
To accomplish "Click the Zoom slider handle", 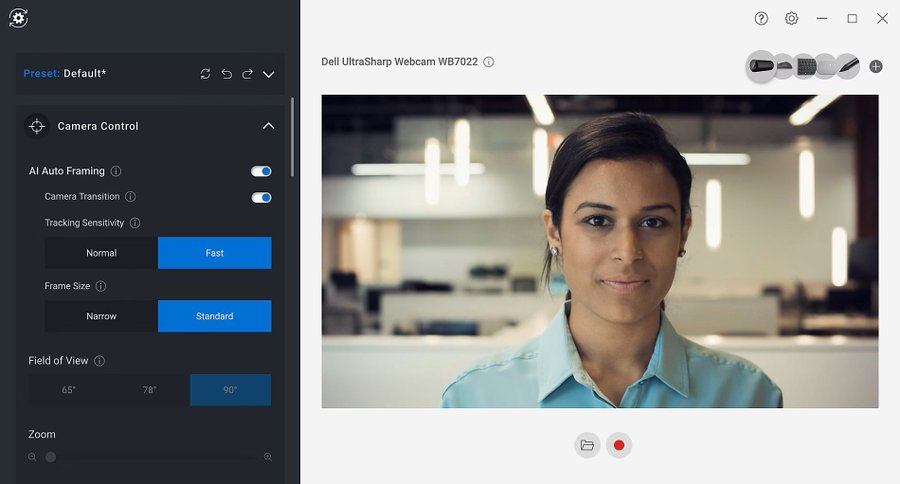I will [51, 457].
